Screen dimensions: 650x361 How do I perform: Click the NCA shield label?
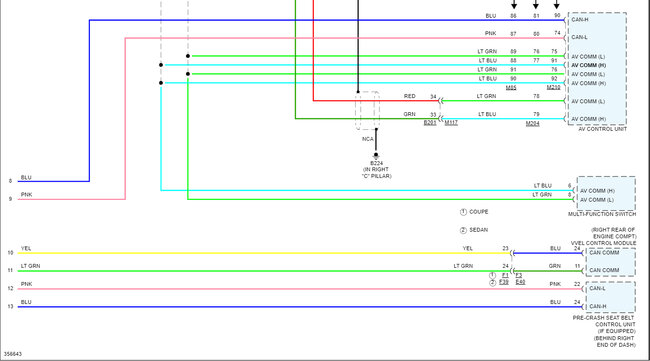368,139
